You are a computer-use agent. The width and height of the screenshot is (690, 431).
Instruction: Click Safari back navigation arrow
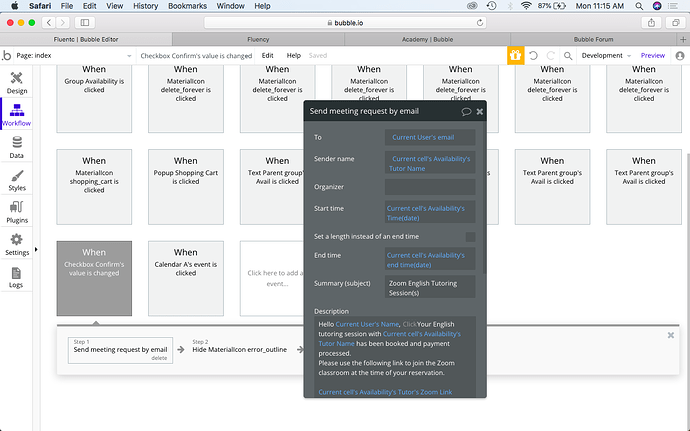click(x=49, y=22)
